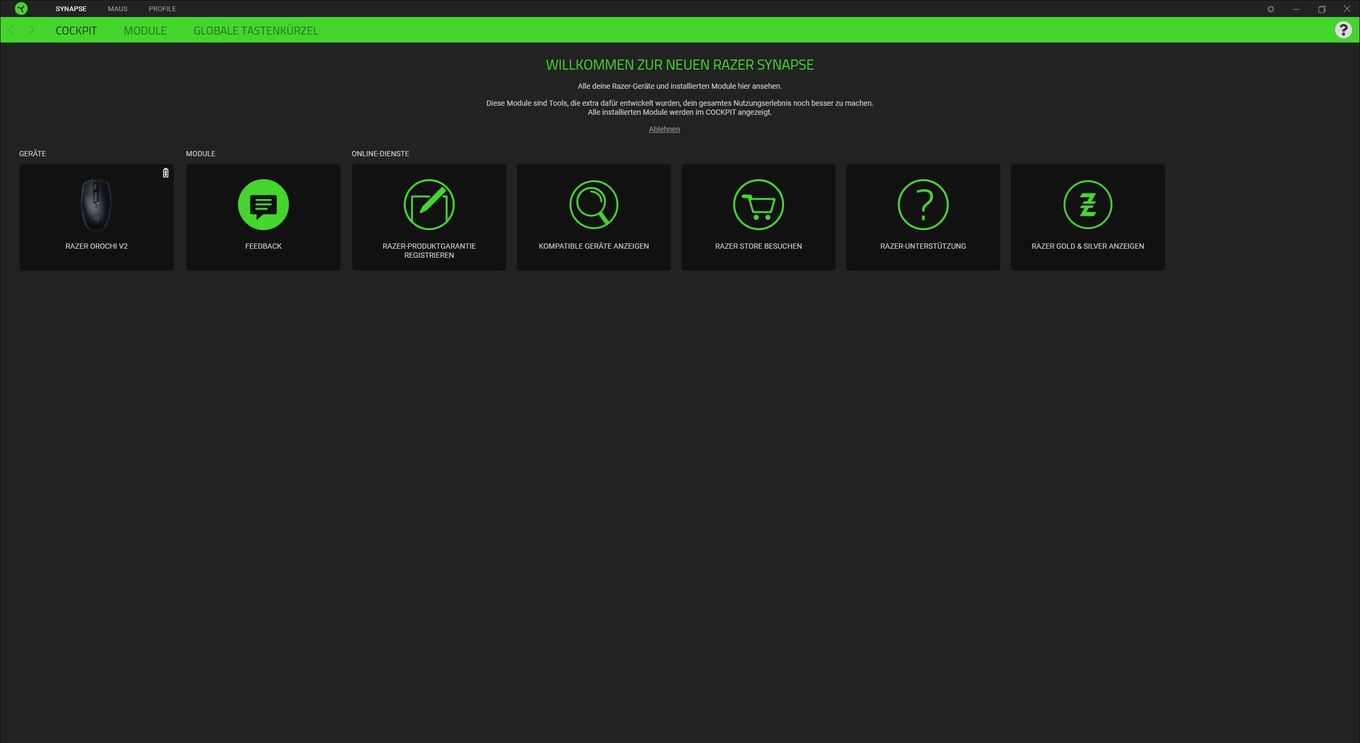Open the Razer Orochi V2 mouse device
This screenshot has width=1360, height=743.
(x=96, y=204)
